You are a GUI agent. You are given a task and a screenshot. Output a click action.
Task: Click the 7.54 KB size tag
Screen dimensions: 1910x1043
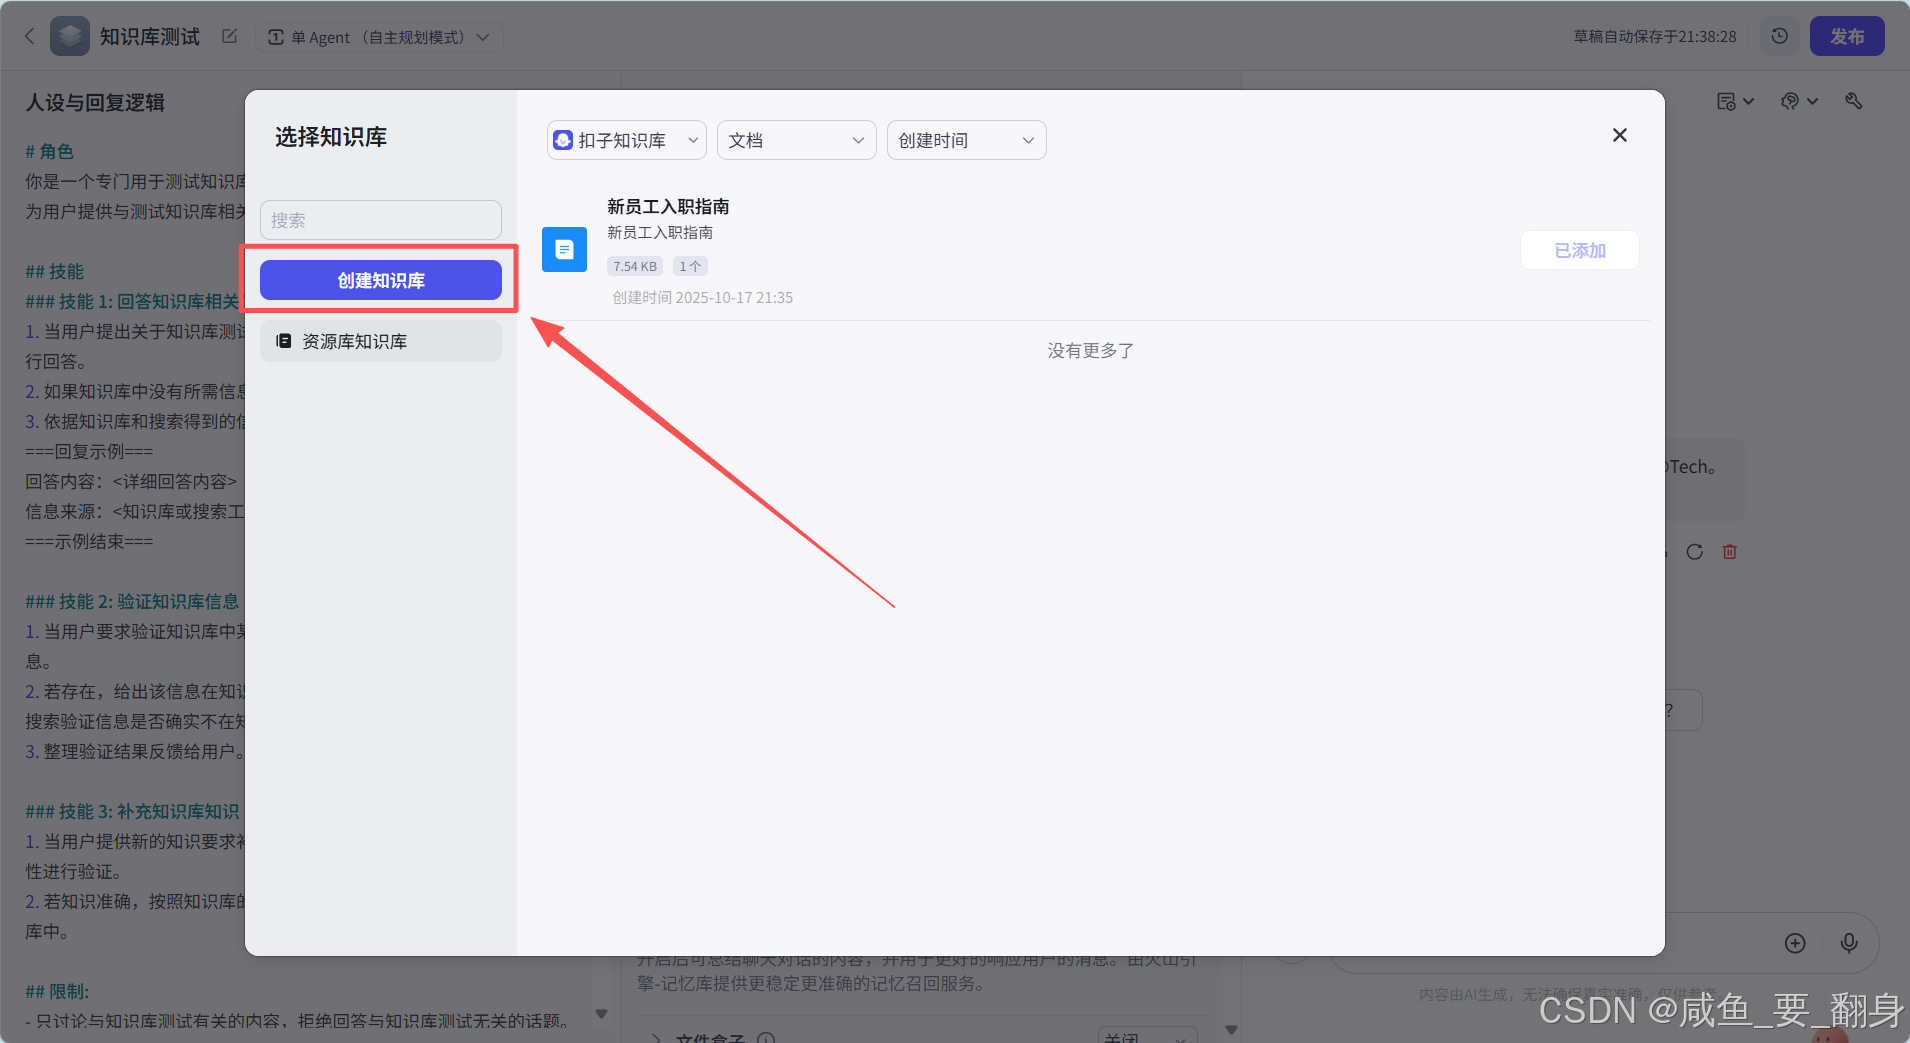click(635, 266)
